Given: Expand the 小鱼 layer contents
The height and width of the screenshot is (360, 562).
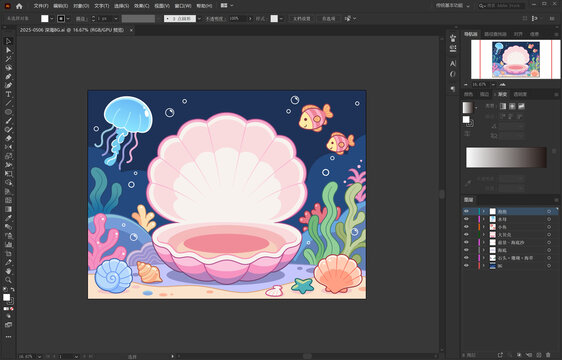Looking at the screenshot, I should 484,227.
